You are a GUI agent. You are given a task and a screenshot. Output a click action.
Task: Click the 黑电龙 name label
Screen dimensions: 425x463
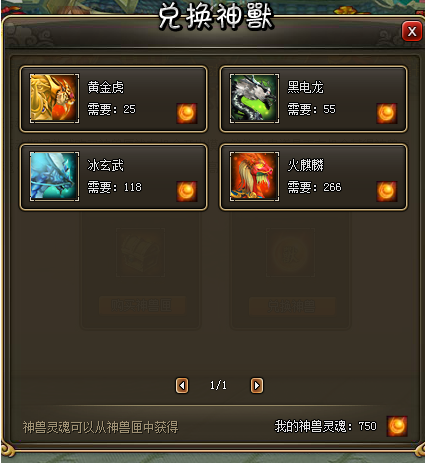[x=305, y=87]
